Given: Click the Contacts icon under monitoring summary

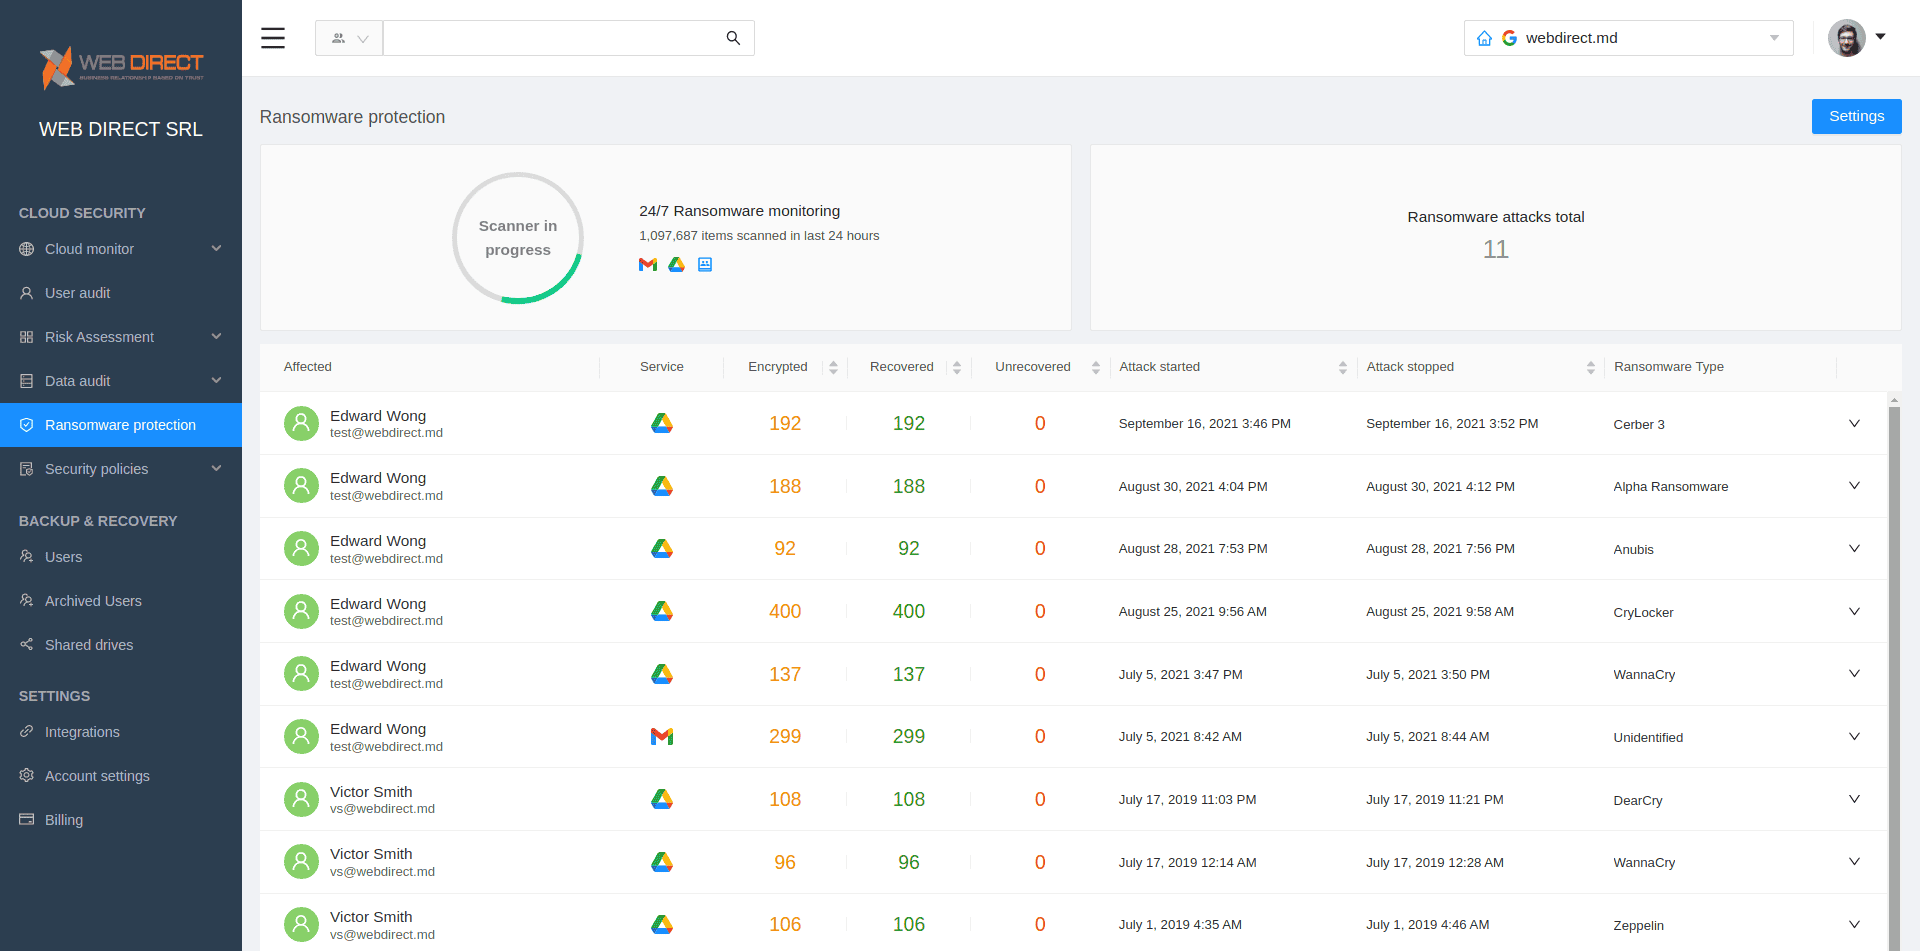Looking at the screenshot, I should [705, 265].
